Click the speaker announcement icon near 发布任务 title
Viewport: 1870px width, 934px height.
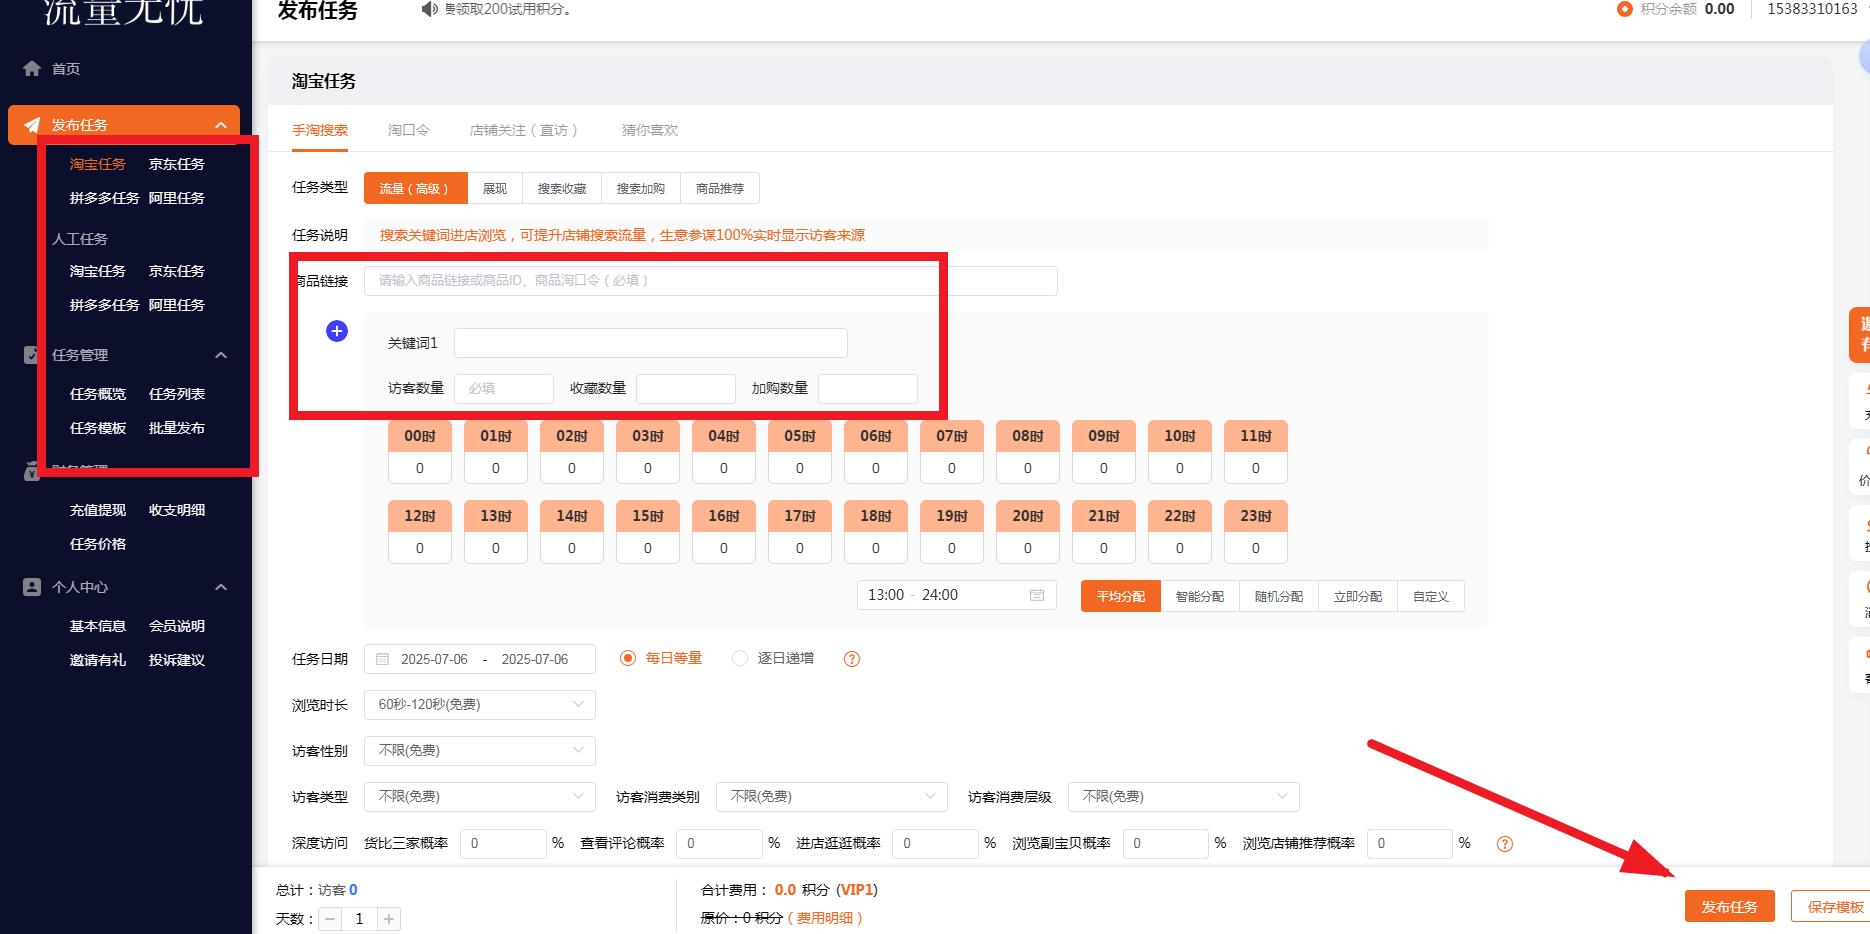point(429,9)
